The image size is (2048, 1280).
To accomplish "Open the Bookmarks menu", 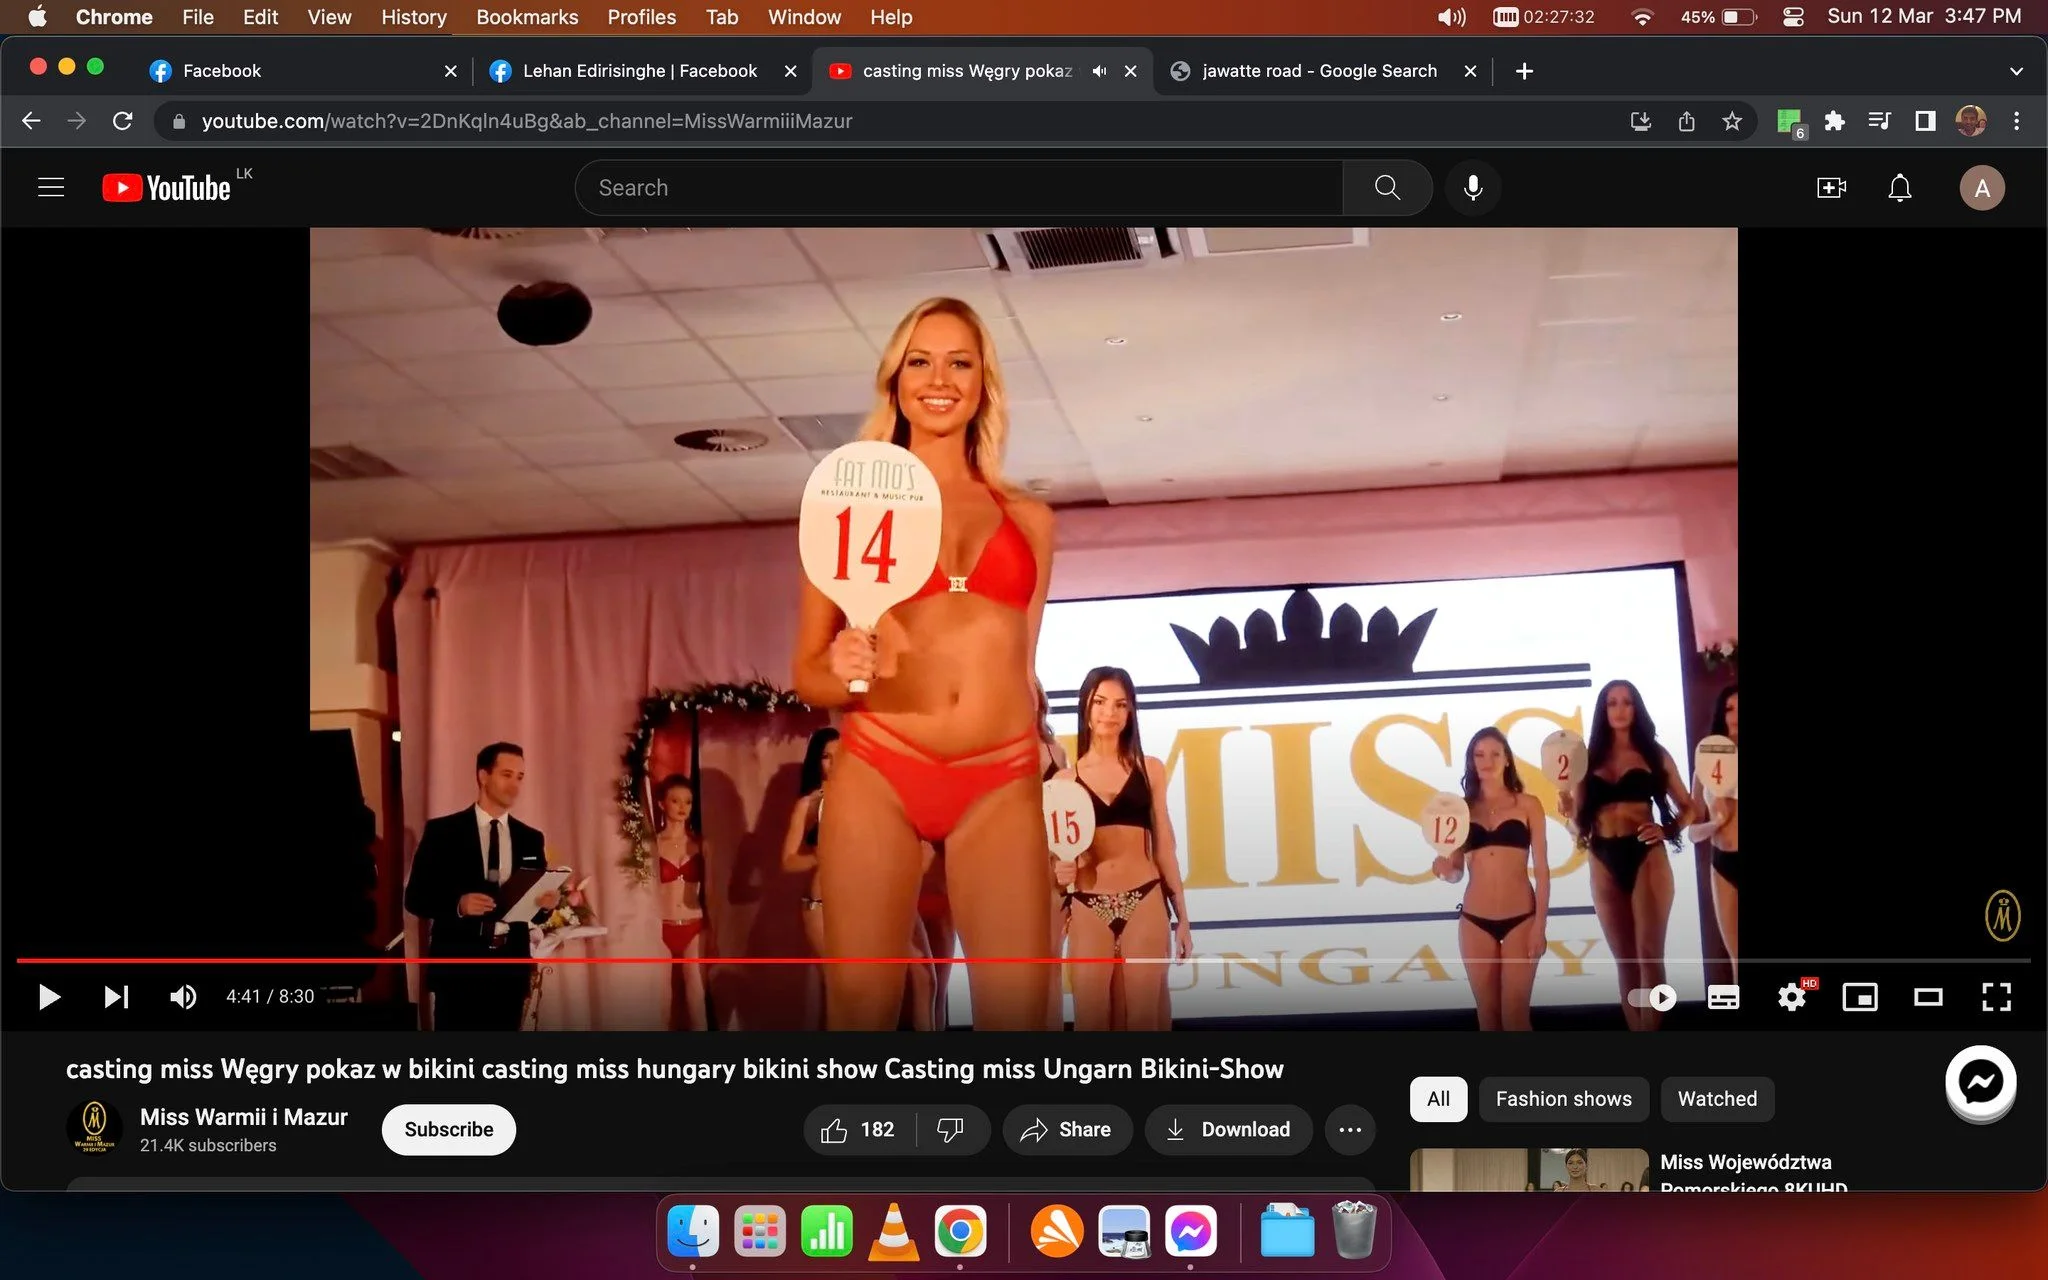I will (x=527, y=17).
